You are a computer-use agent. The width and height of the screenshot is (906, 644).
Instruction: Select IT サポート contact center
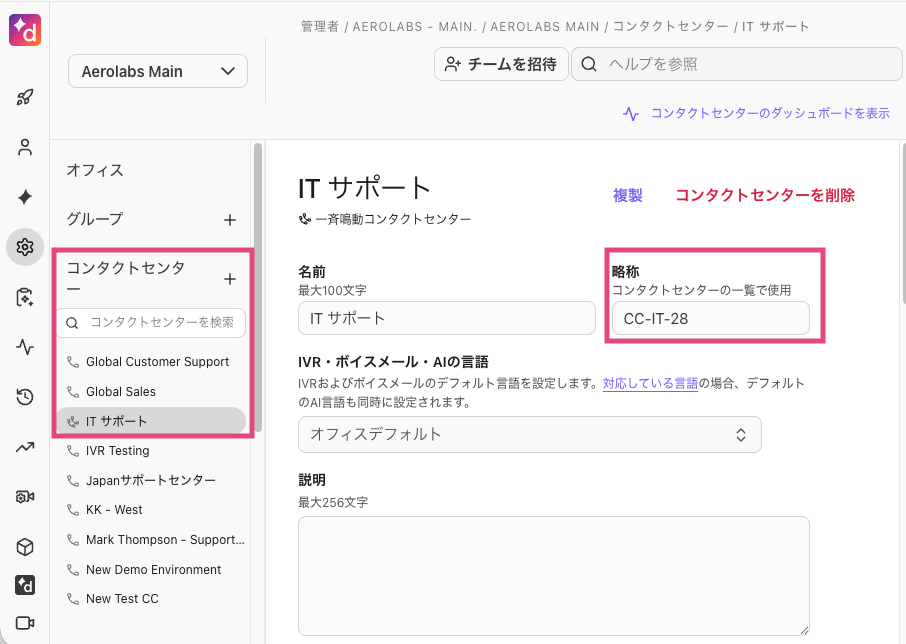pos(151,421)
